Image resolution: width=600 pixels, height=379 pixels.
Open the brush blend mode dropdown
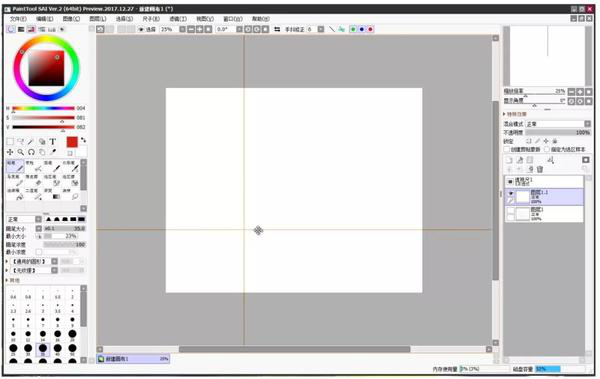[38, 219]
